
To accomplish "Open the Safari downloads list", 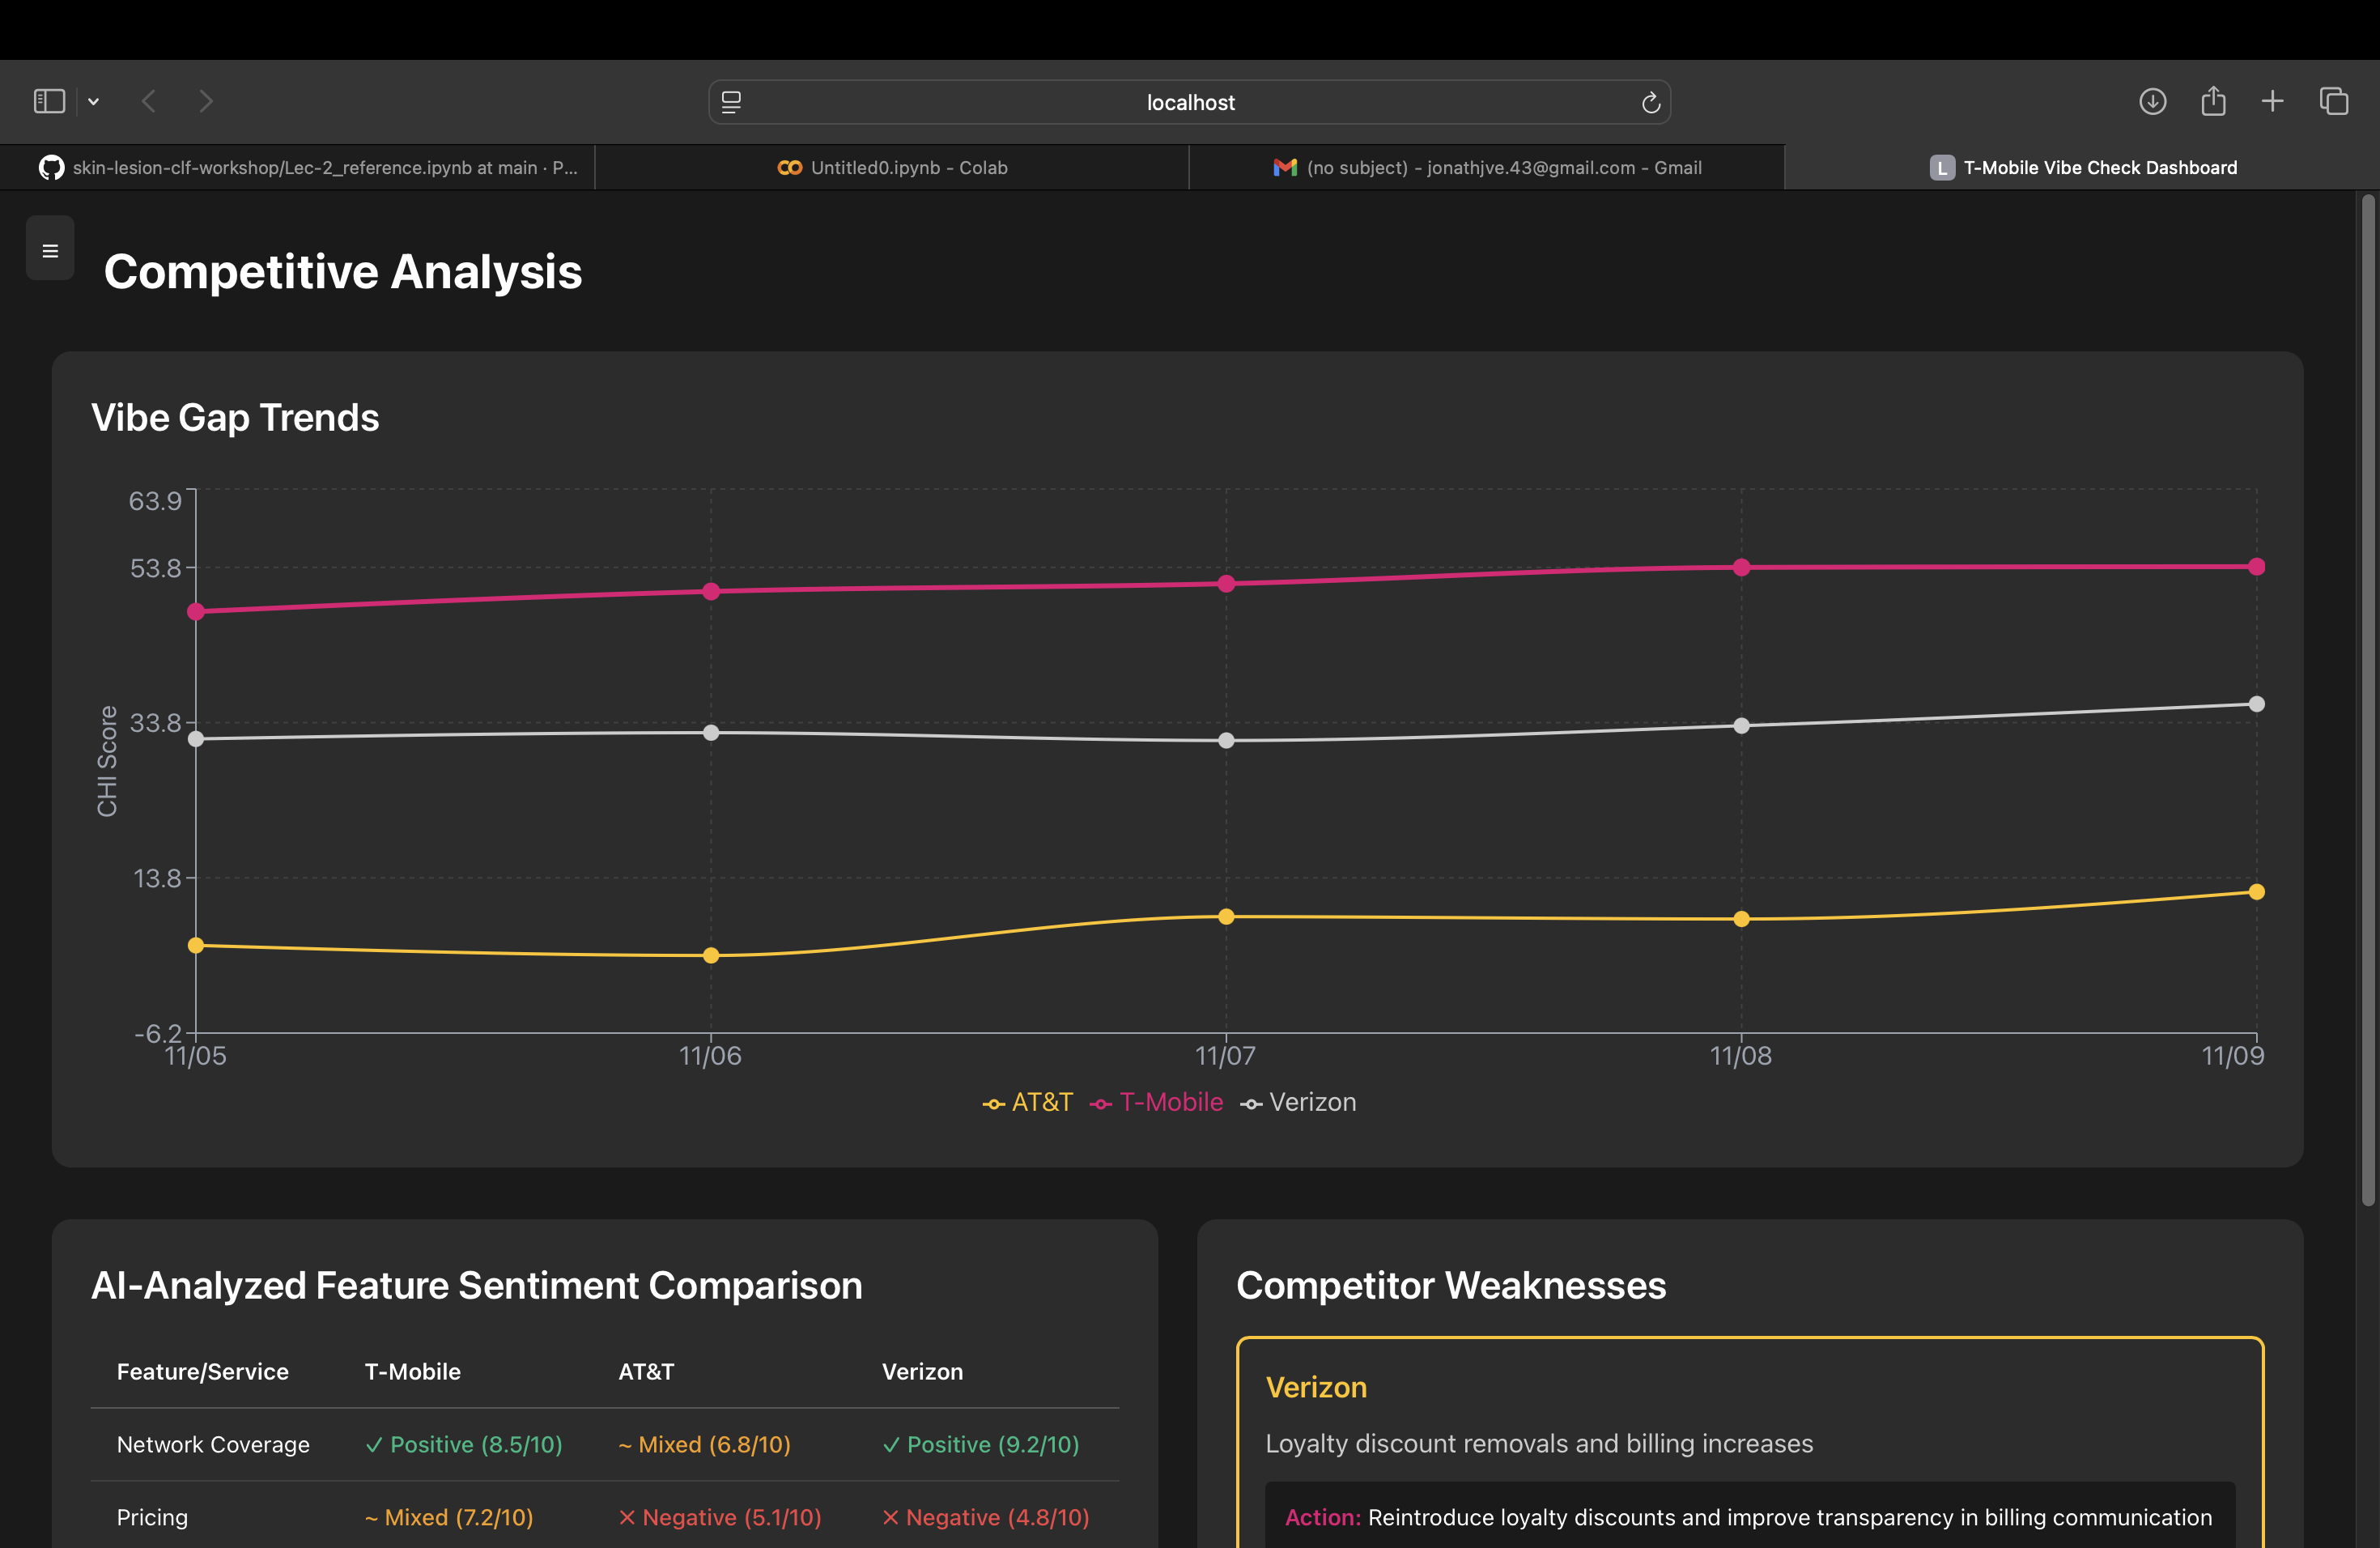I will [2152, 101].
